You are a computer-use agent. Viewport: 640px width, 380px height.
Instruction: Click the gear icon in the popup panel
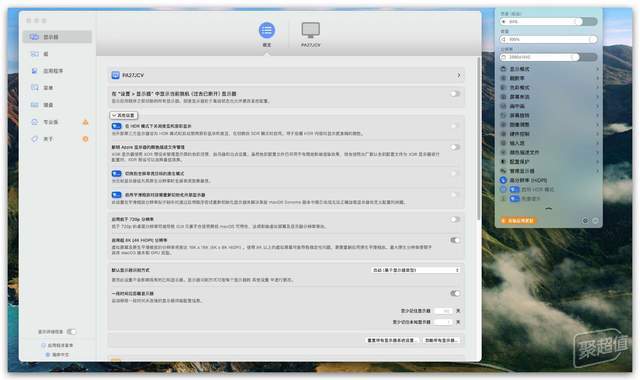585,220
